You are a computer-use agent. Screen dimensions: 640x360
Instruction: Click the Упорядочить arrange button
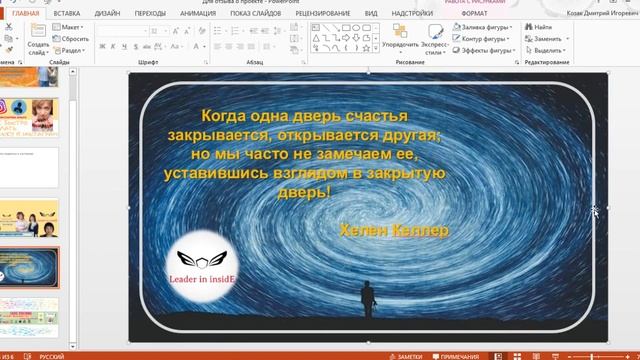400,39
